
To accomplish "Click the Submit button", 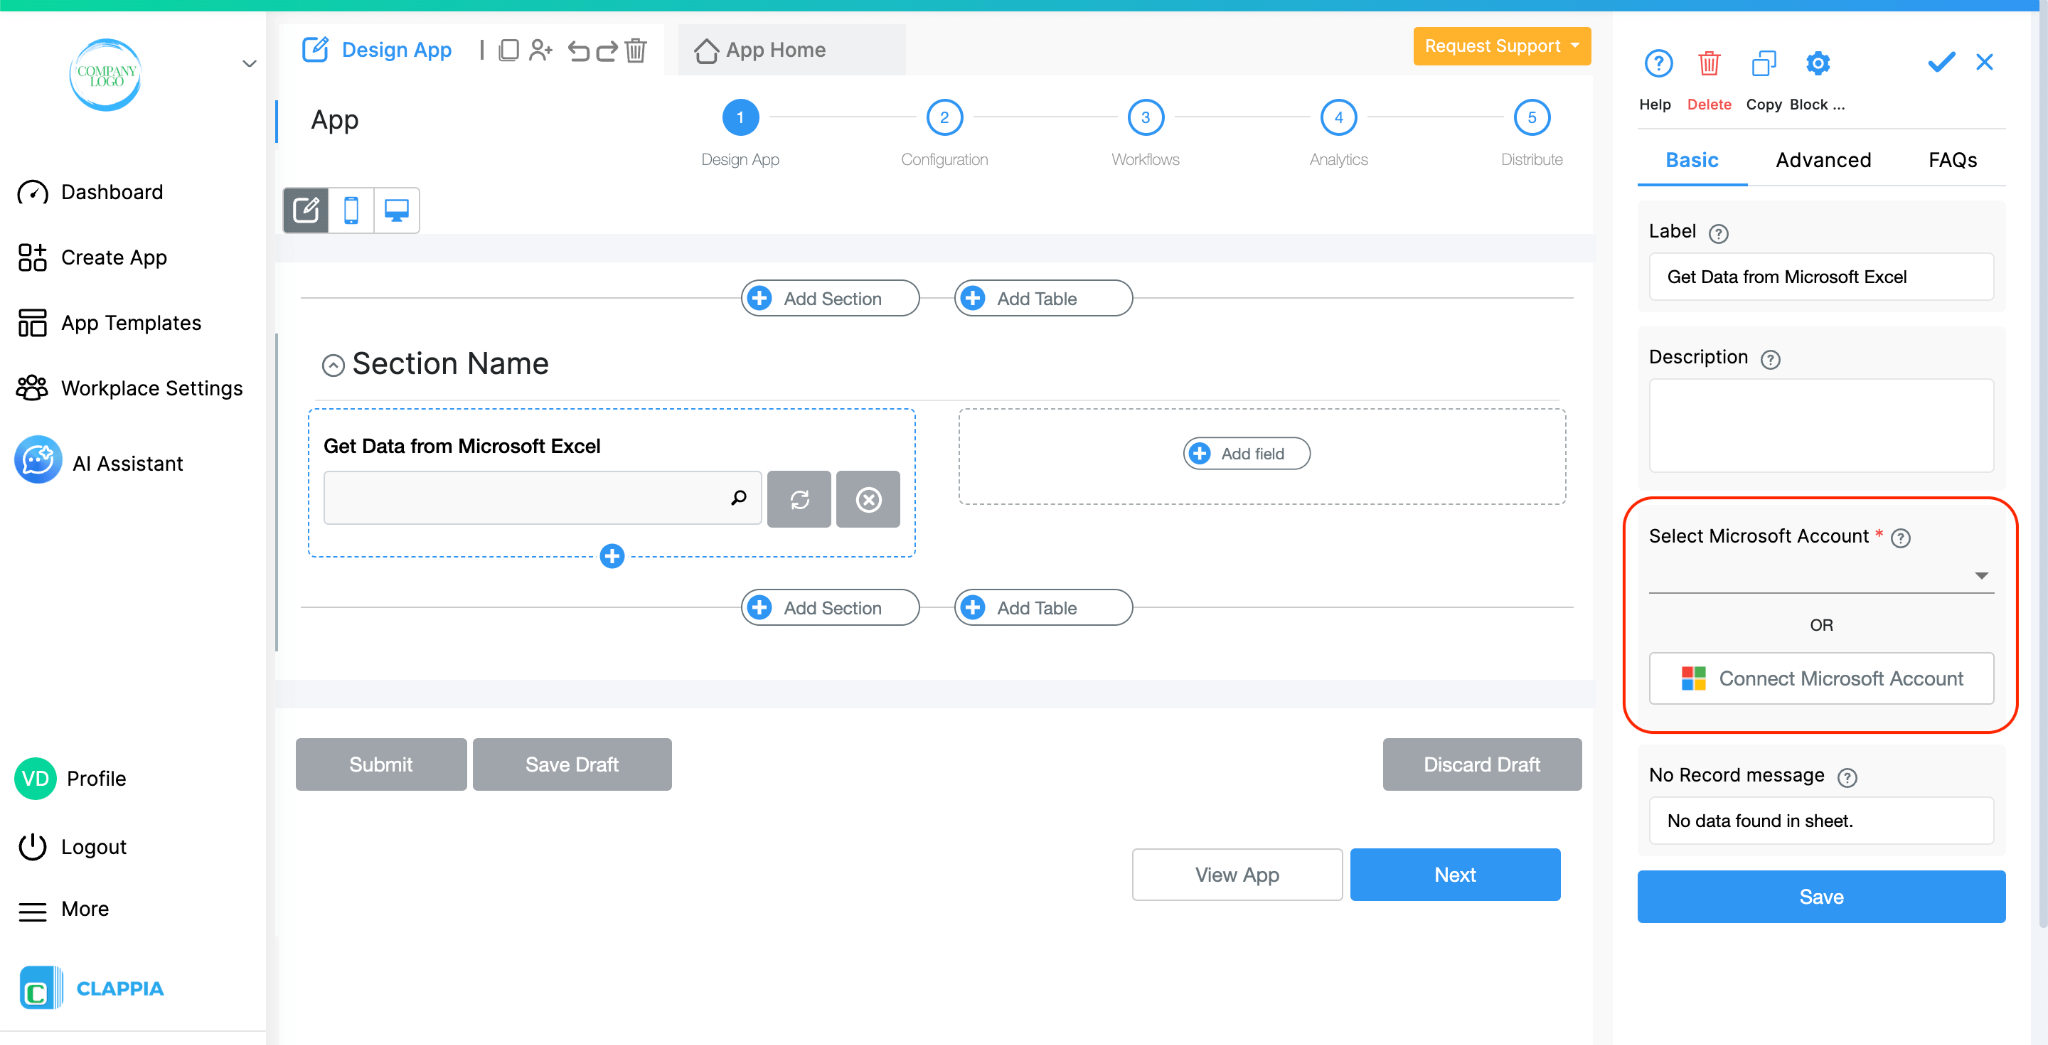I will [x=381, y=764].
